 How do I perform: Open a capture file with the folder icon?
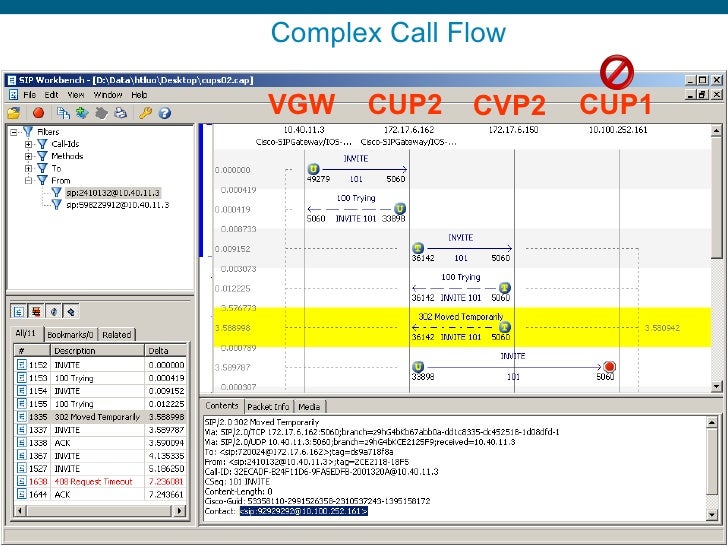point(14,112)
